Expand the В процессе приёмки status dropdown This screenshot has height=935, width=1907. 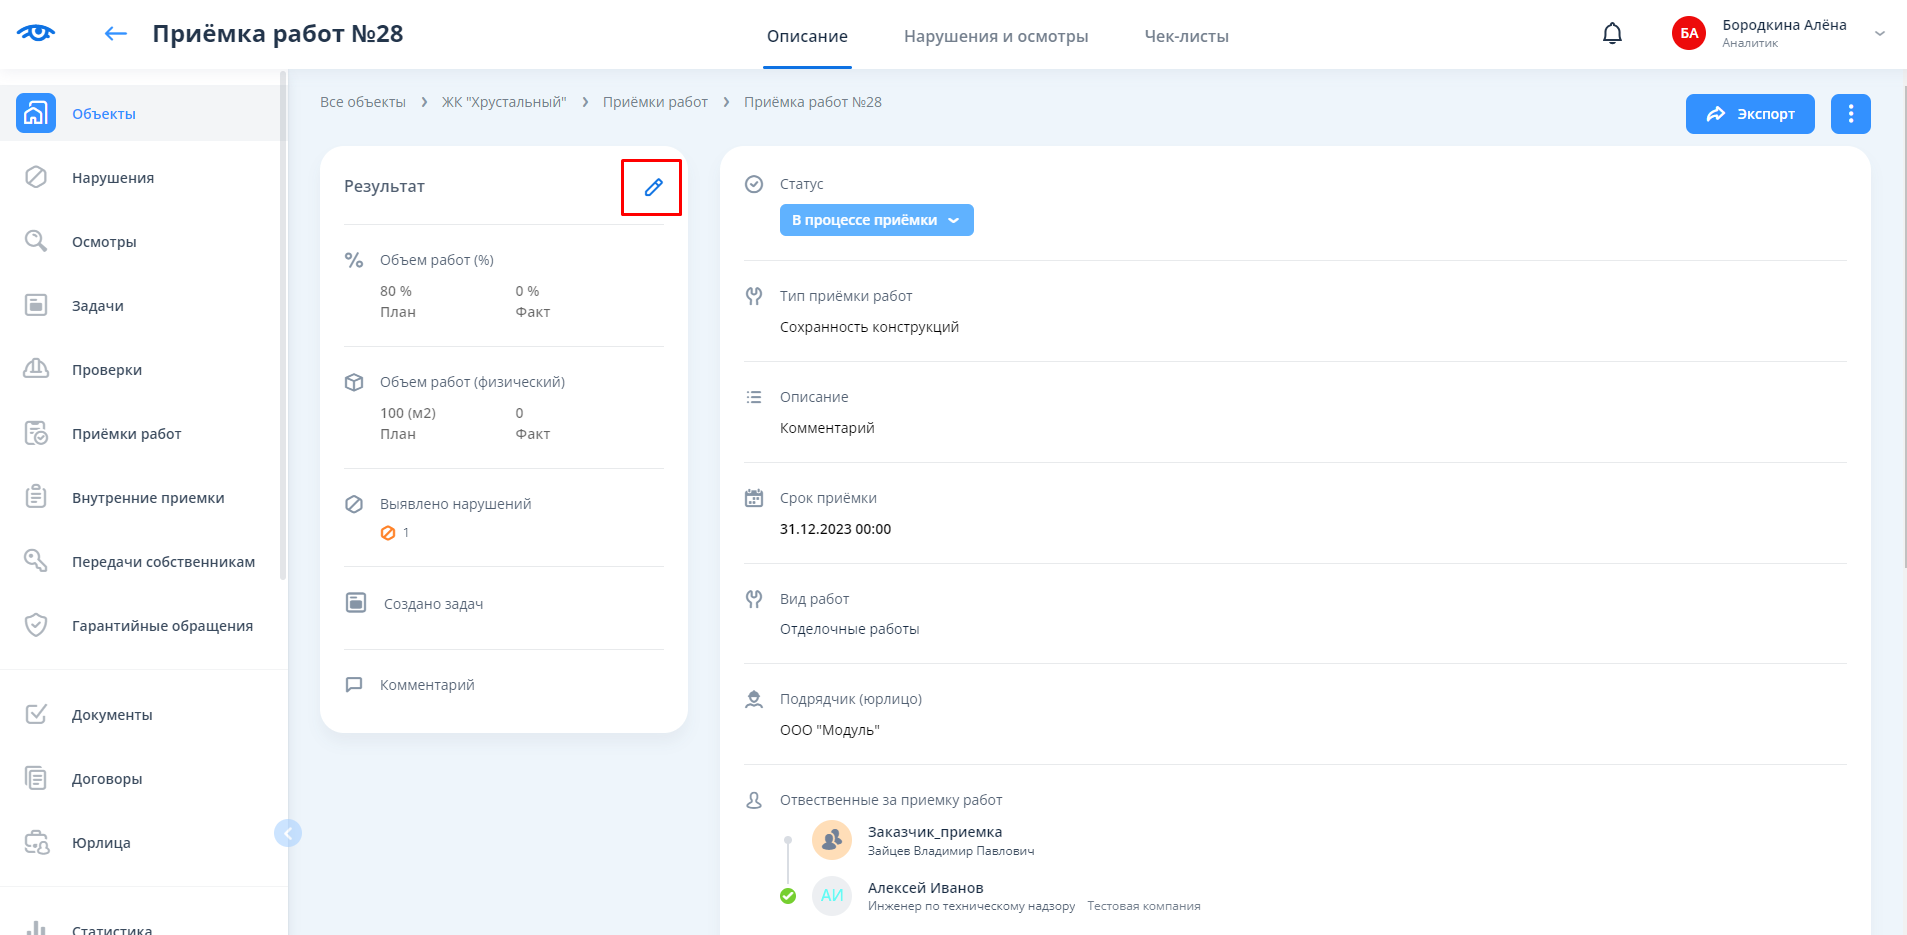pos(876,220)
